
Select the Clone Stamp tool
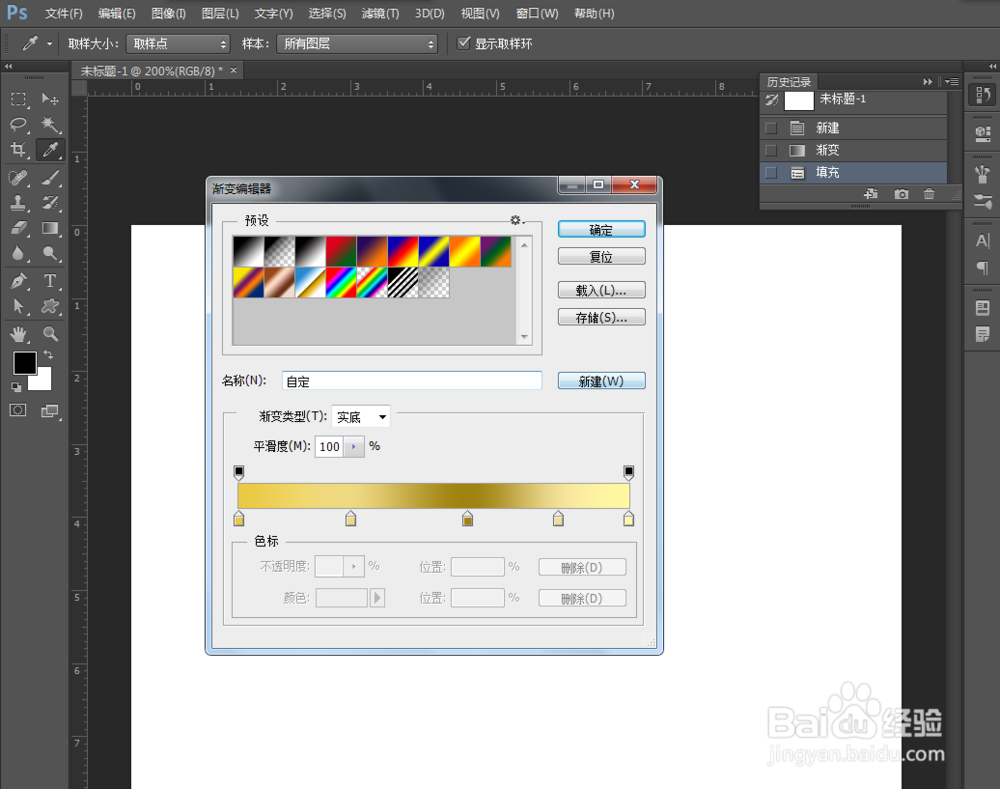pyautogui.click(x=18, y=203)
